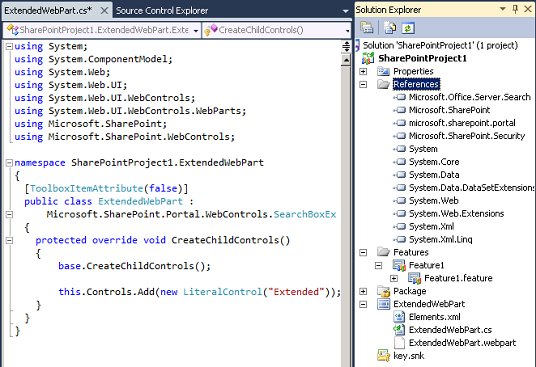
Task: Open the class navigation combo box
Action: (102, 30)
